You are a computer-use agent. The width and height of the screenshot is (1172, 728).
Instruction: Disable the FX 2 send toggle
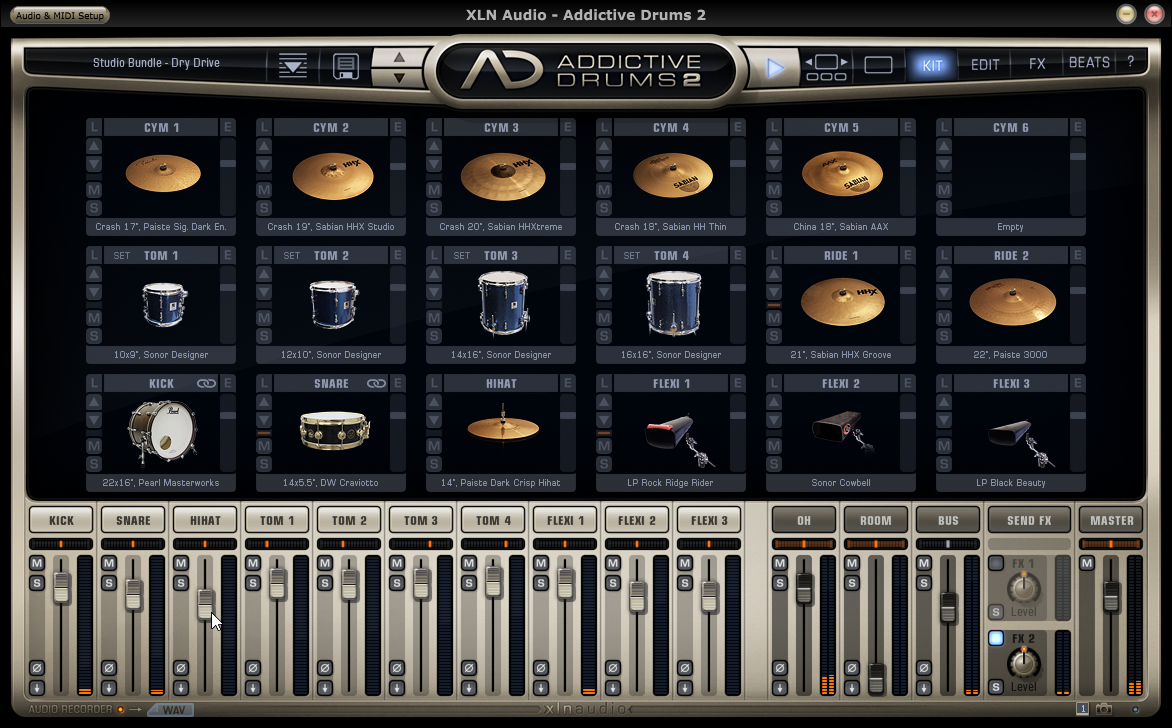coord(996,638)
